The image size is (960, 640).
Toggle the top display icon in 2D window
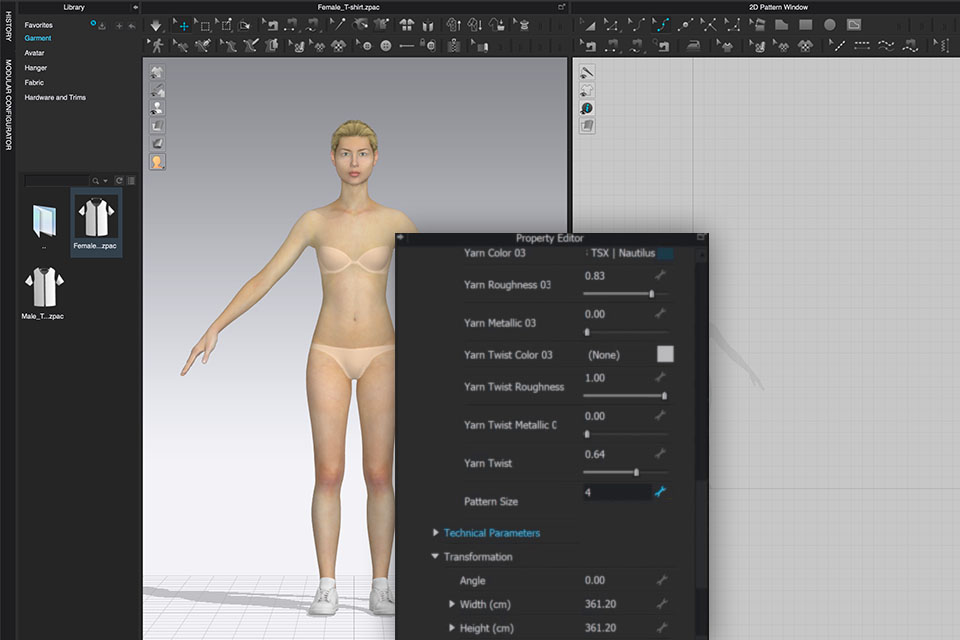[587, 72]
